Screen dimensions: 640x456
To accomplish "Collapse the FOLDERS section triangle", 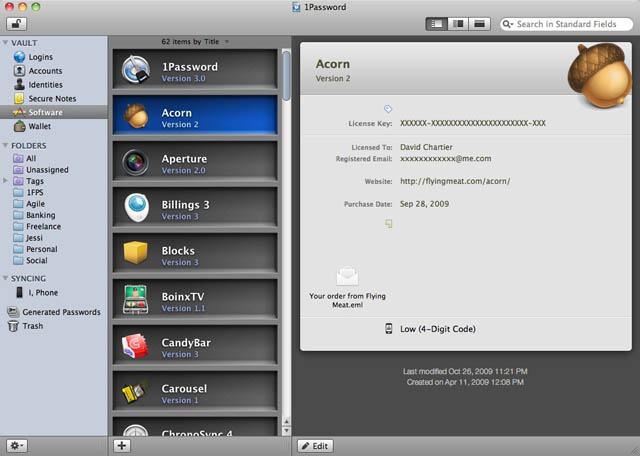I will tap(5, 145).
